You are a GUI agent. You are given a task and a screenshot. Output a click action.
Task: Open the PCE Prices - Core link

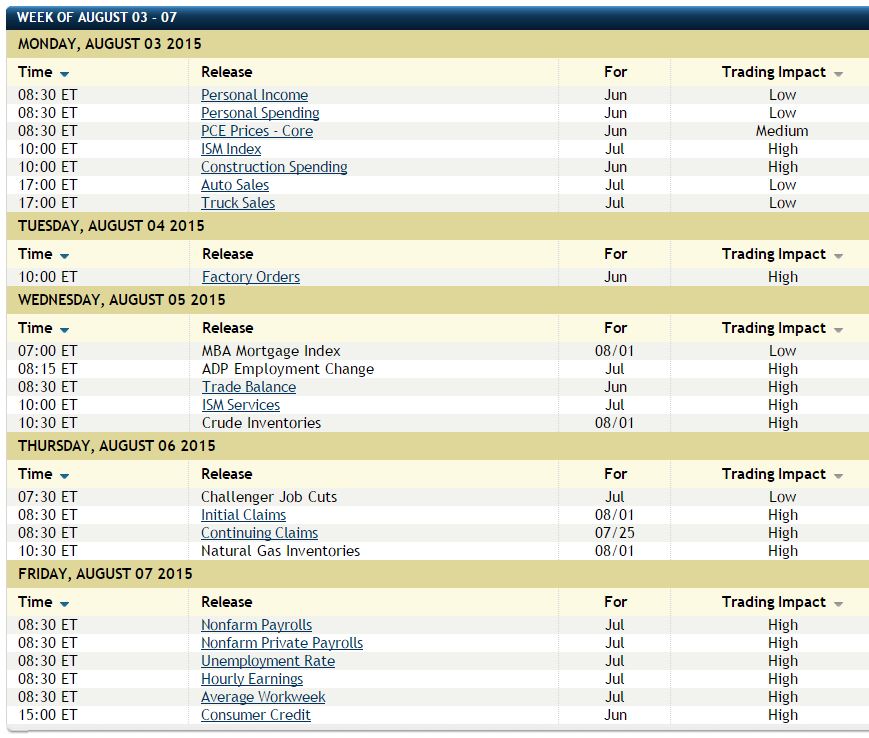coord(257,131)
